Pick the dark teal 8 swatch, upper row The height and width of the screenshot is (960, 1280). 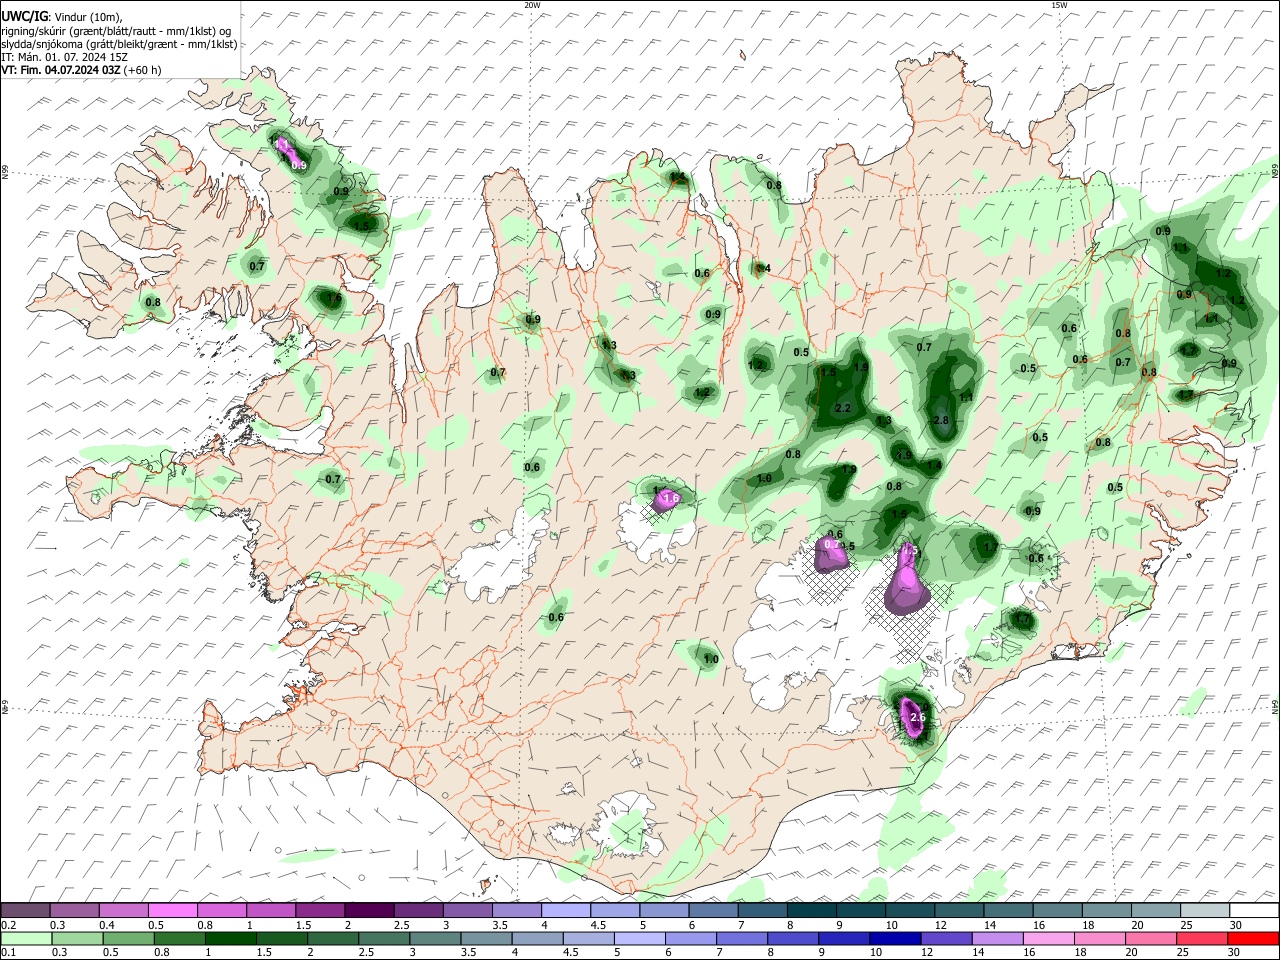812,910
